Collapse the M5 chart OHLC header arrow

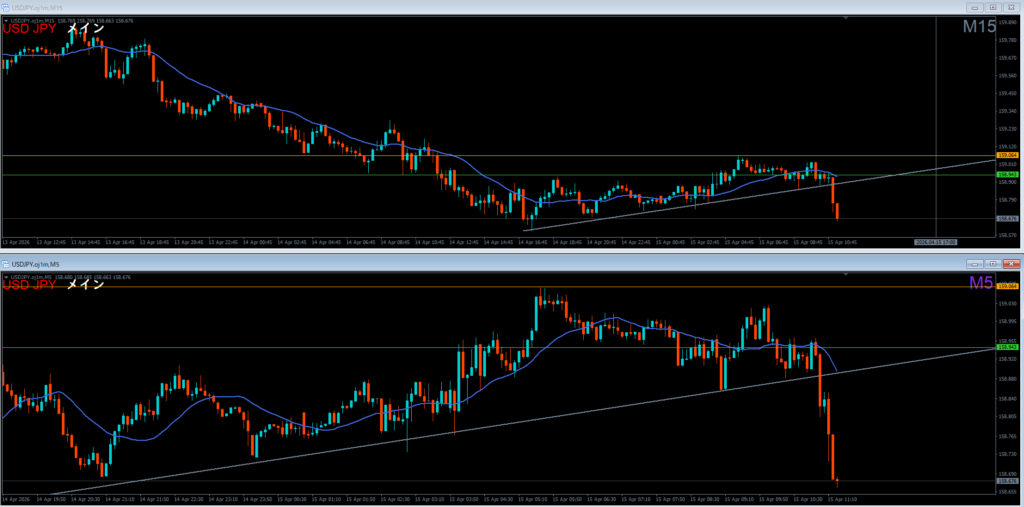coord(6,276)
